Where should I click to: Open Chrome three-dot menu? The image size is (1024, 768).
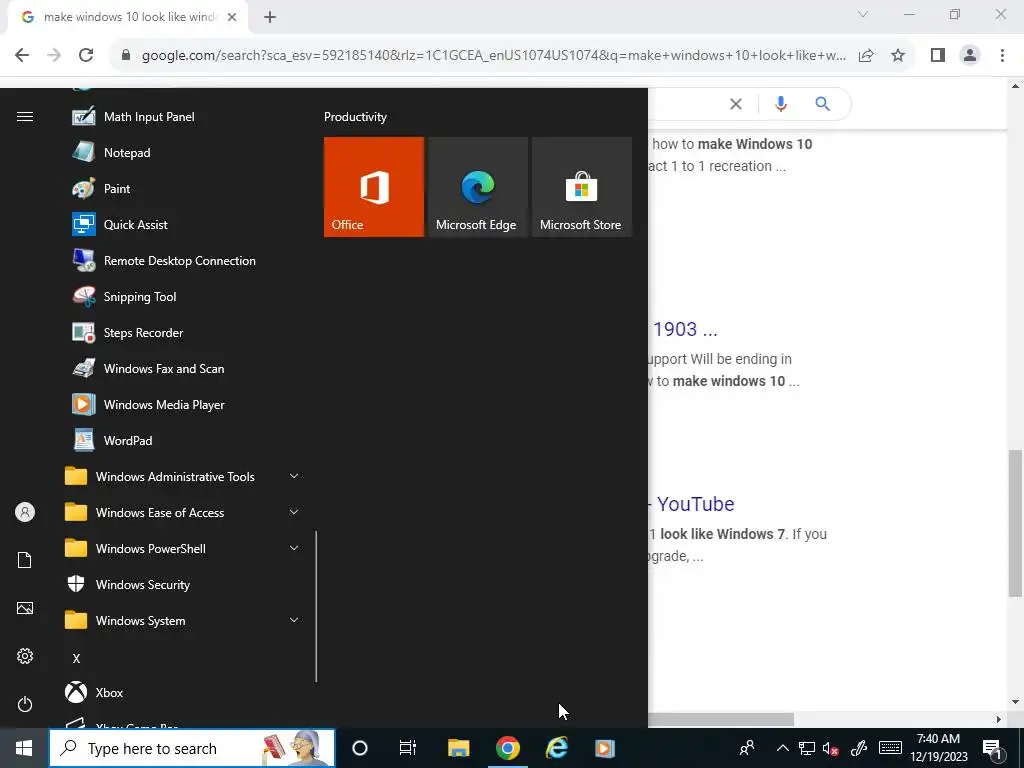(x=1002, y=55)
